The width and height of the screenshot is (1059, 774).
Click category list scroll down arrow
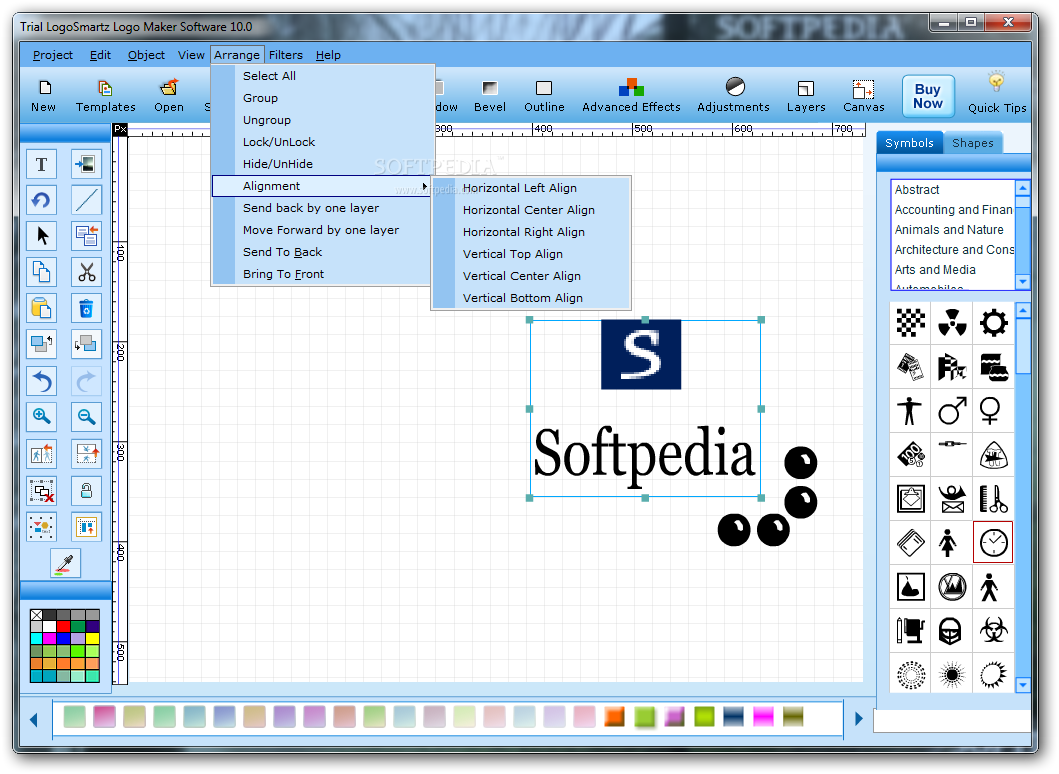[1023, 281]
